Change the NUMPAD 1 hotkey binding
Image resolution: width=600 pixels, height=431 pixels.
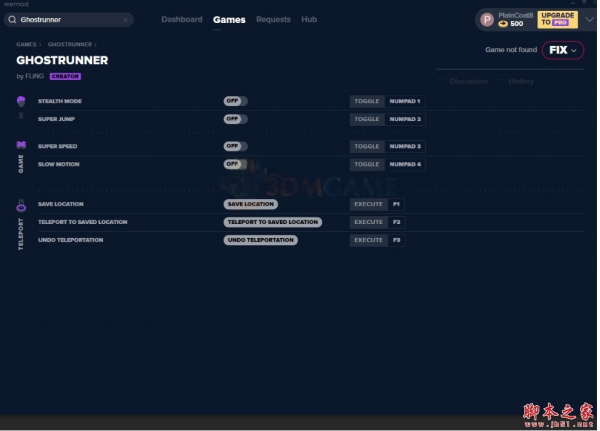point(405,101)
